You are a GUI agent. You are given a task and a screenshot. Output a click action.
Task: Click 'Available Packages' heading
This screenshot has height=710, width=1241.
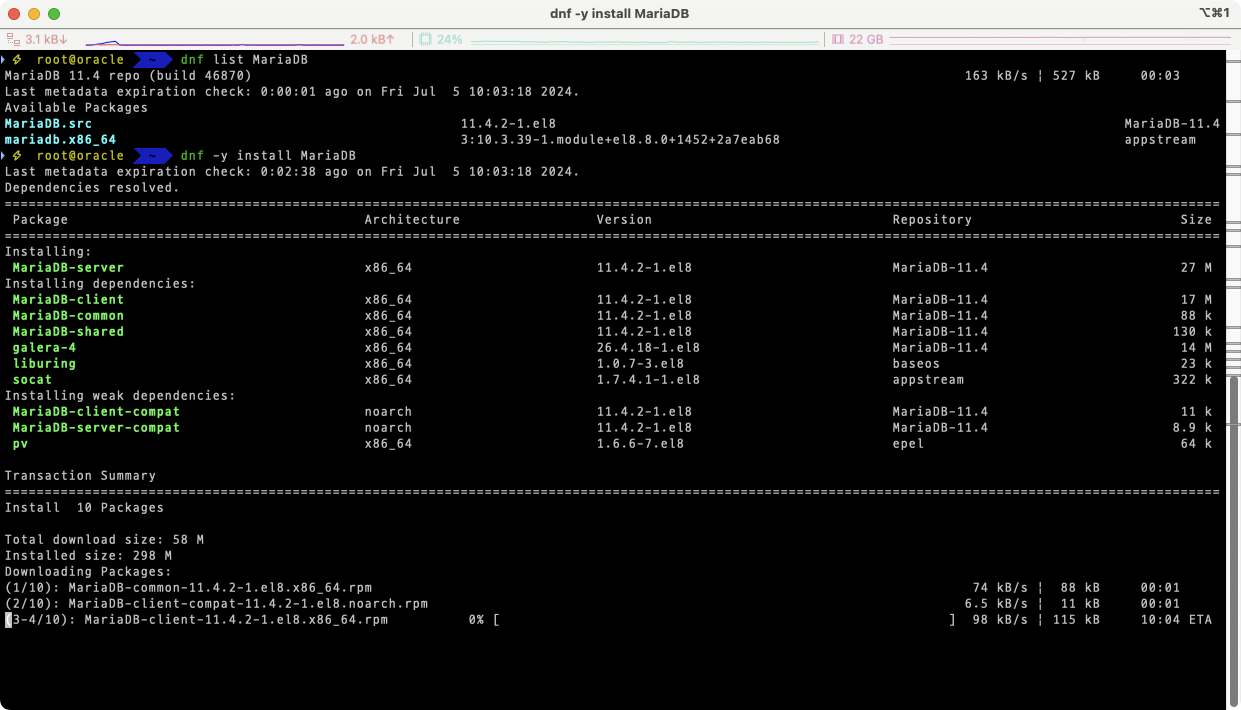tap(76, 108)
